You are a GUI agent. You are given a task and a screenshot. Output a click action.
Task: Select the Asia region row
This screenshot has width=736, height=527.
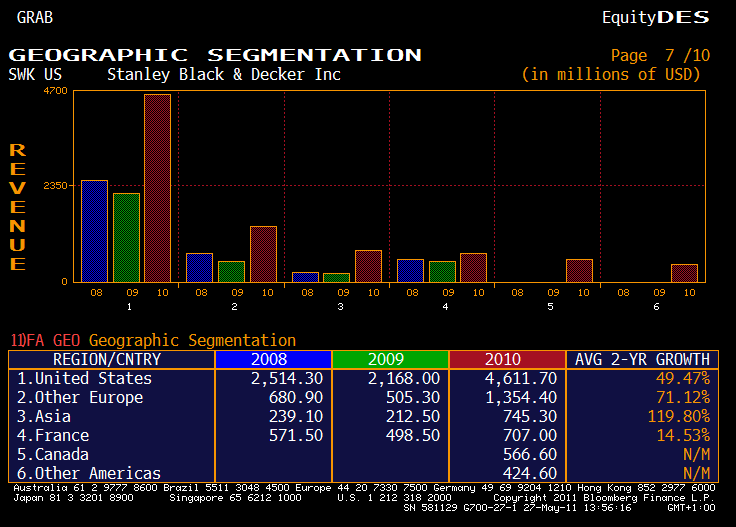click(45, 417)
